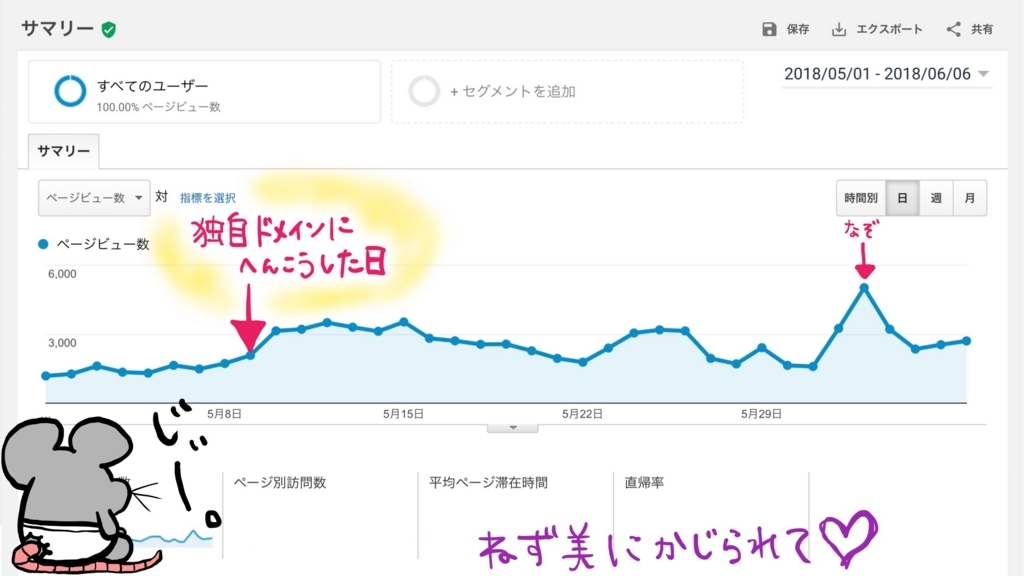Click the 100.00% ページビュー数 text
Viewport: 1024px width, 576px height.
[x=159, y=107]
